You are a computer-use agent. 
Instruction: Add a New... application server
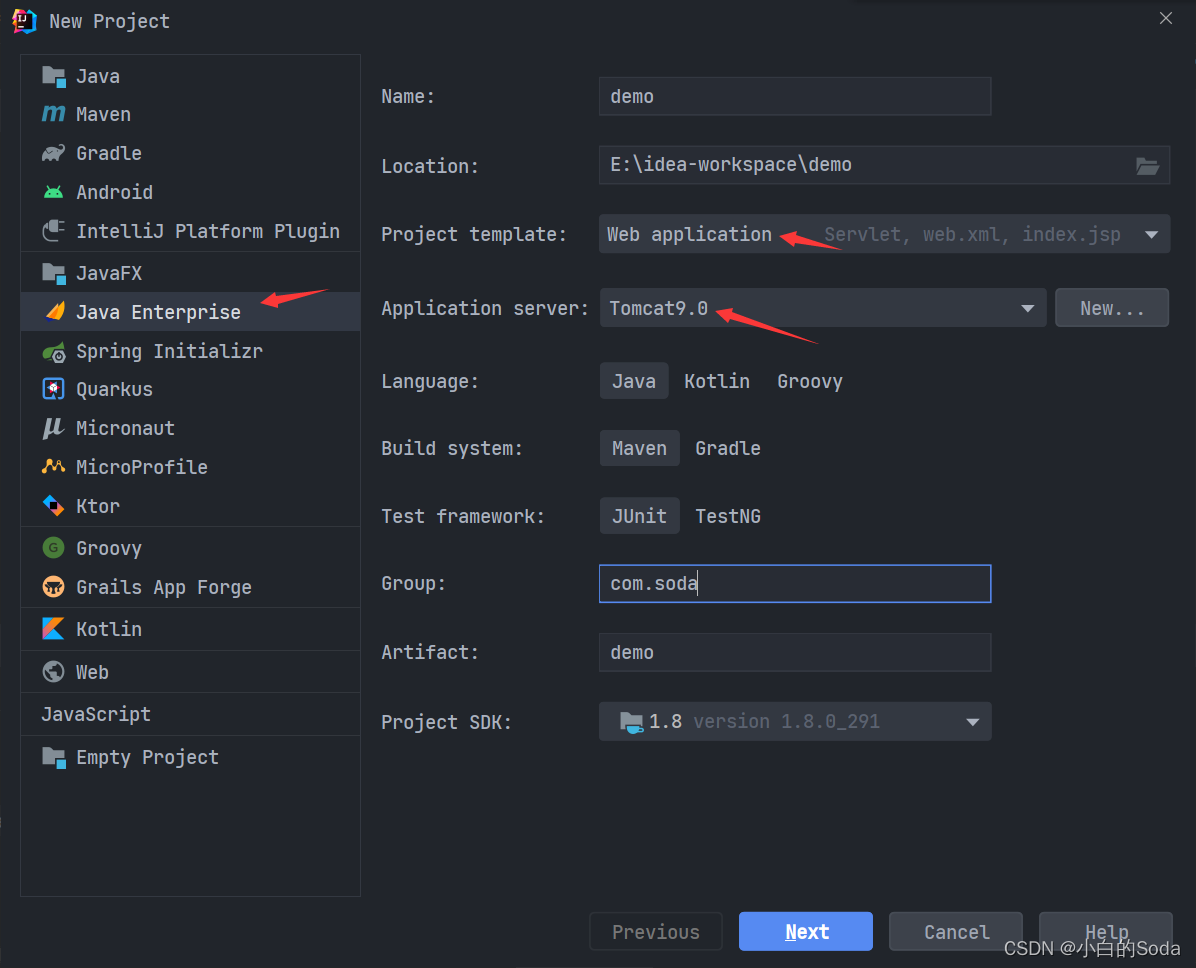click(x=1112, y=307)
